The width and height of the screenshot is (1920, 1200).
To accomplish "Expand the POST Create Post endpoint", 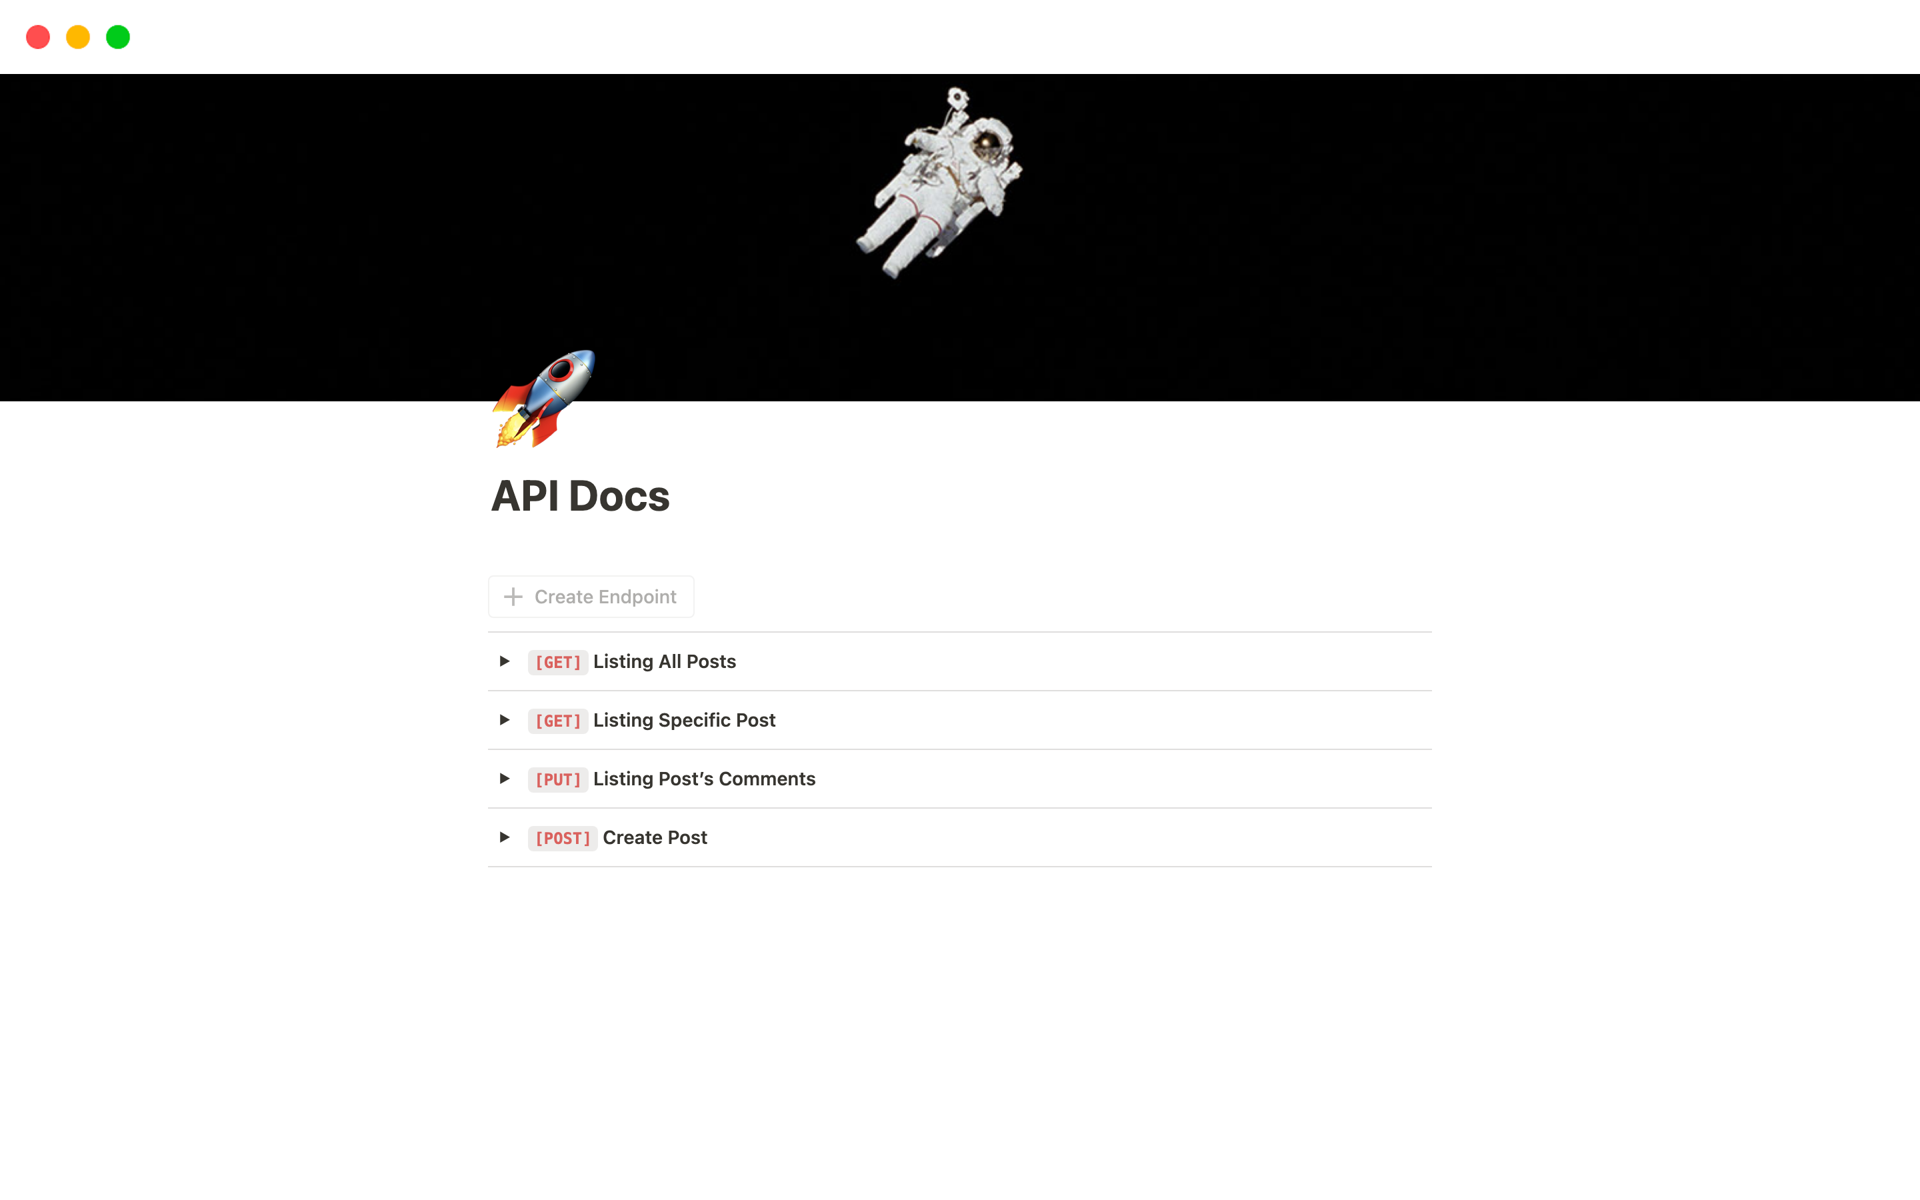I will tap(505, 836).
